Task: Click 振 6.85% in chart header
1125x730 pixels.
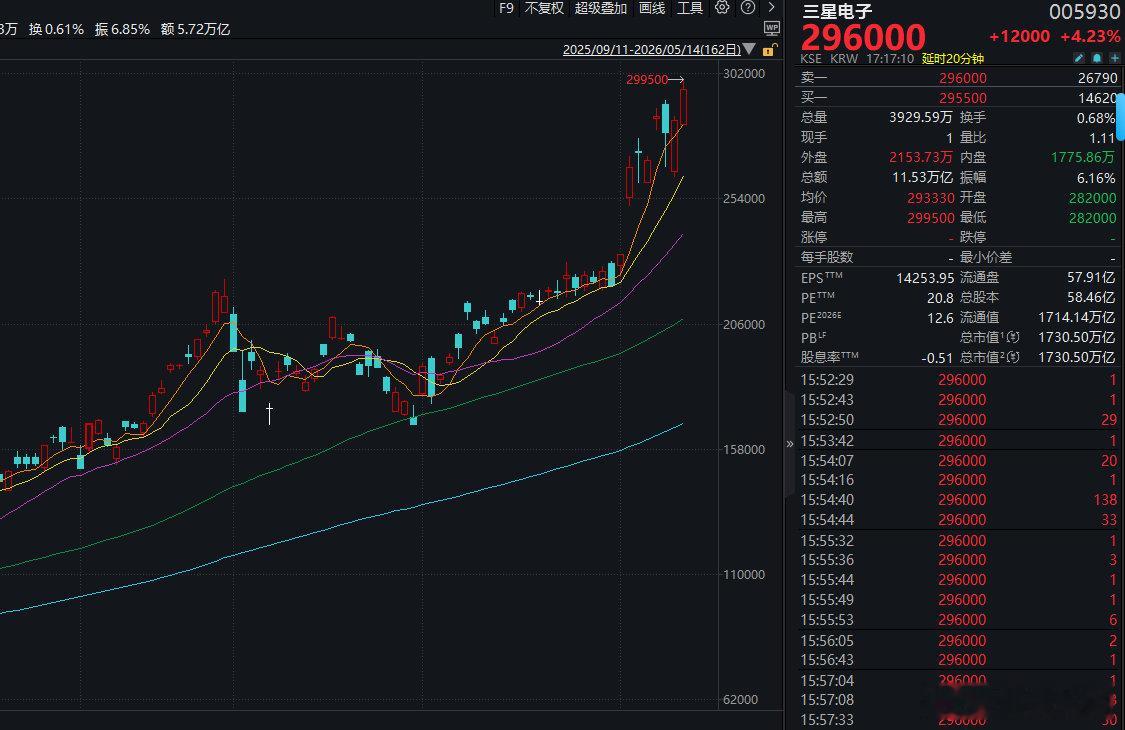Action: click(122, 29)
